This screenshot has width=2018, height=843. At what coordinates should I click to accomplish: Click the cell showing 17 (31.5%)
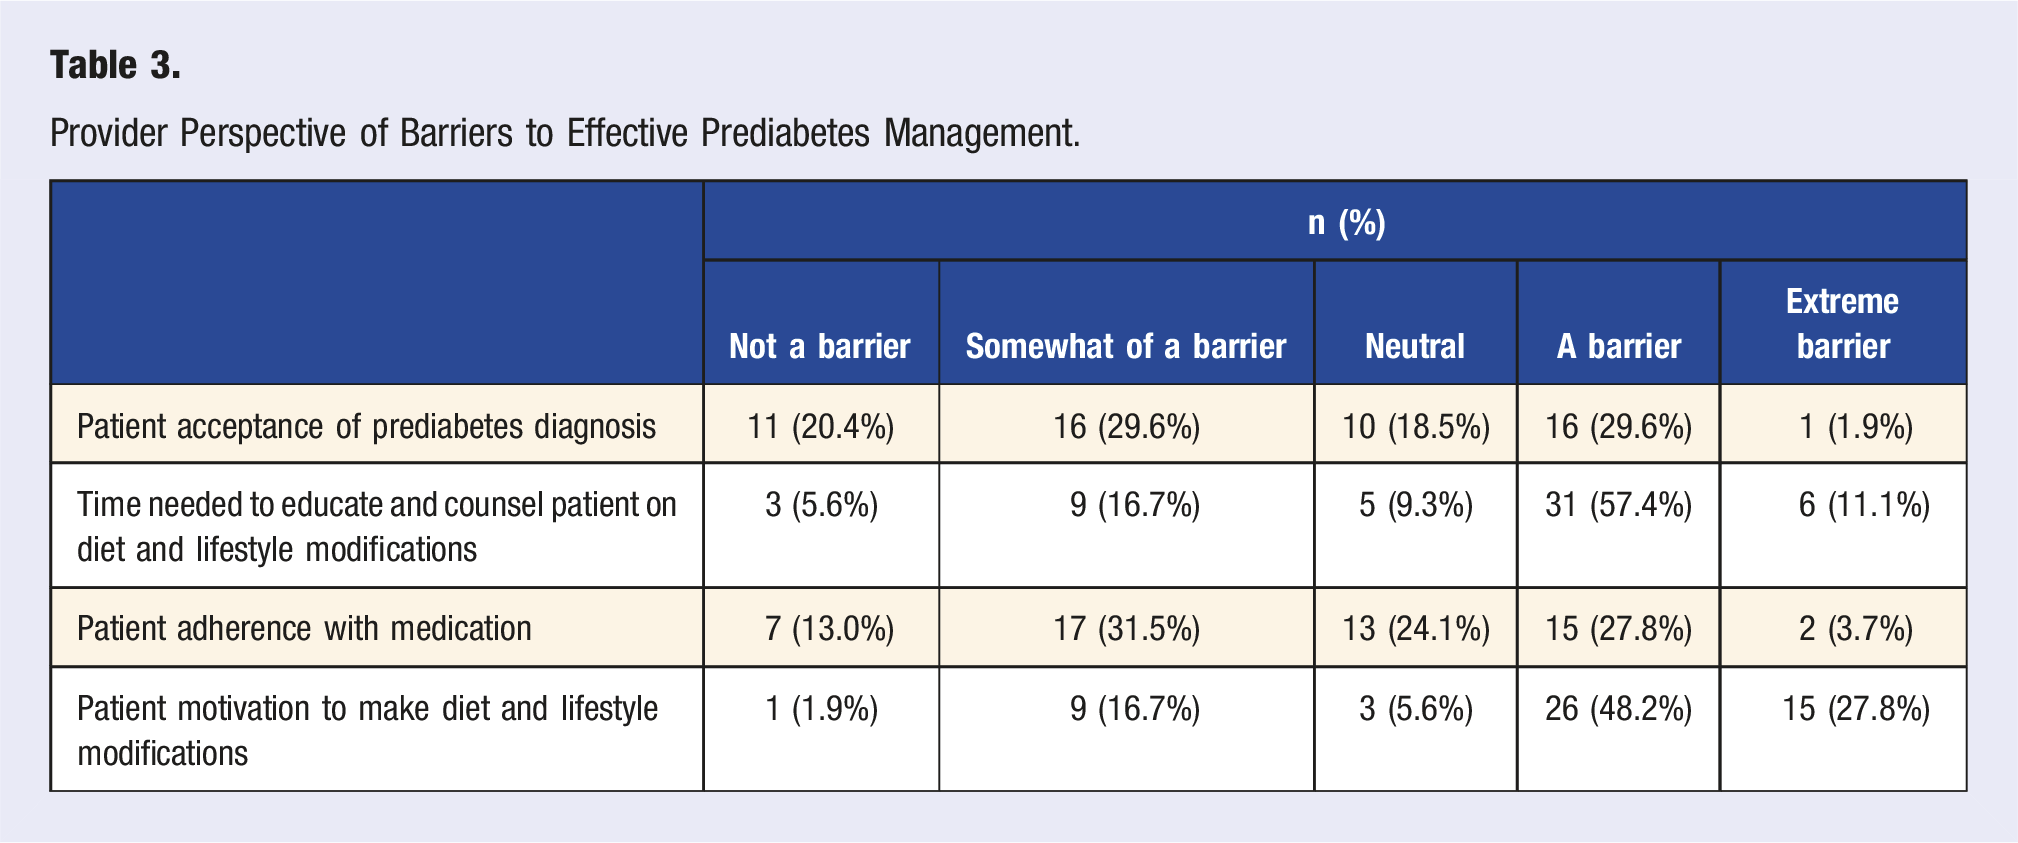coord(1127,628)
